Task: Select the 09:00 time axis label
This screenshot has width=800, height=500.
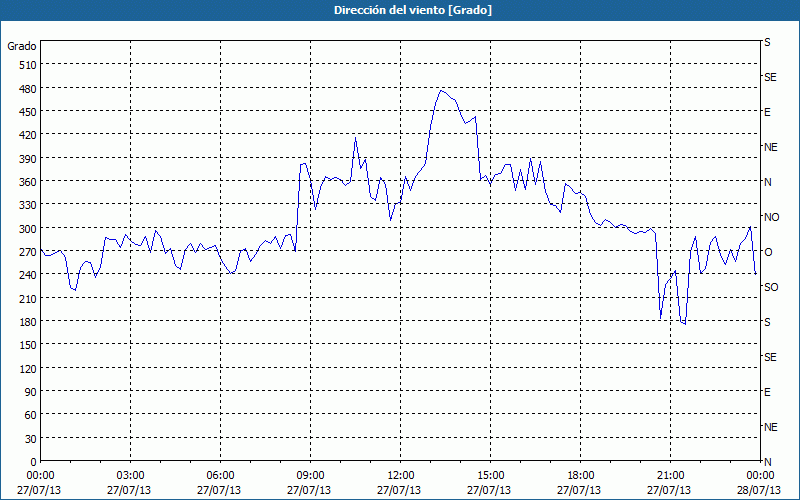Action: [x=310, y=476]
